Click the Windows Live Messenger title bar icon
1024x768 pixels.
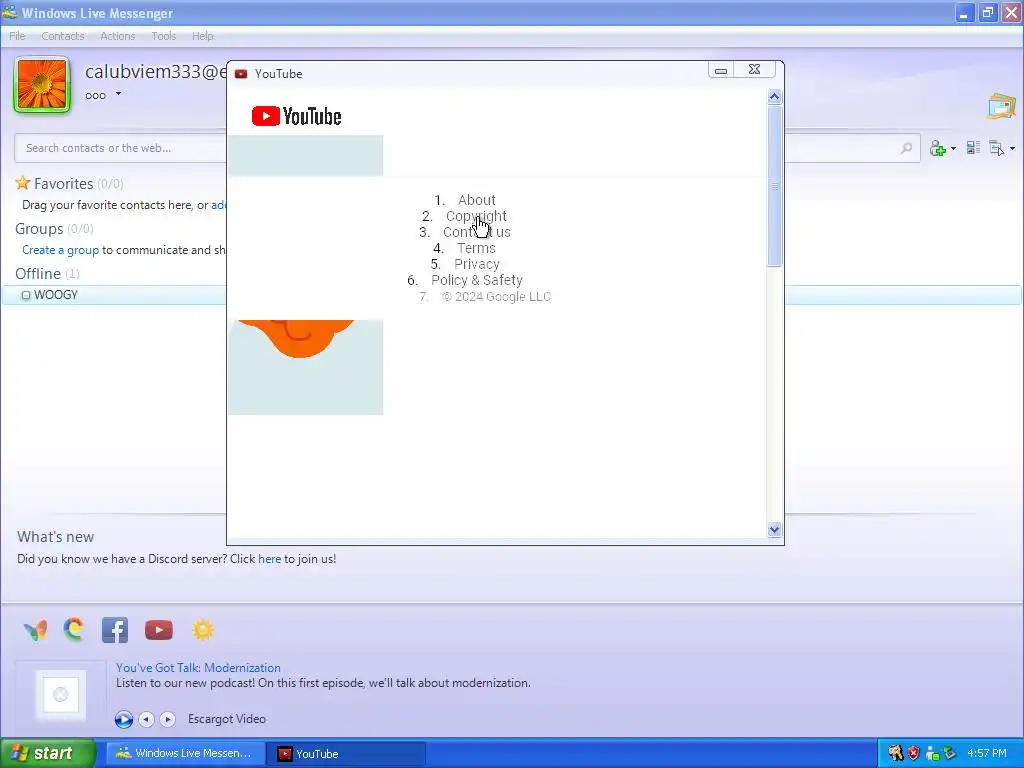tap(10, 12)
